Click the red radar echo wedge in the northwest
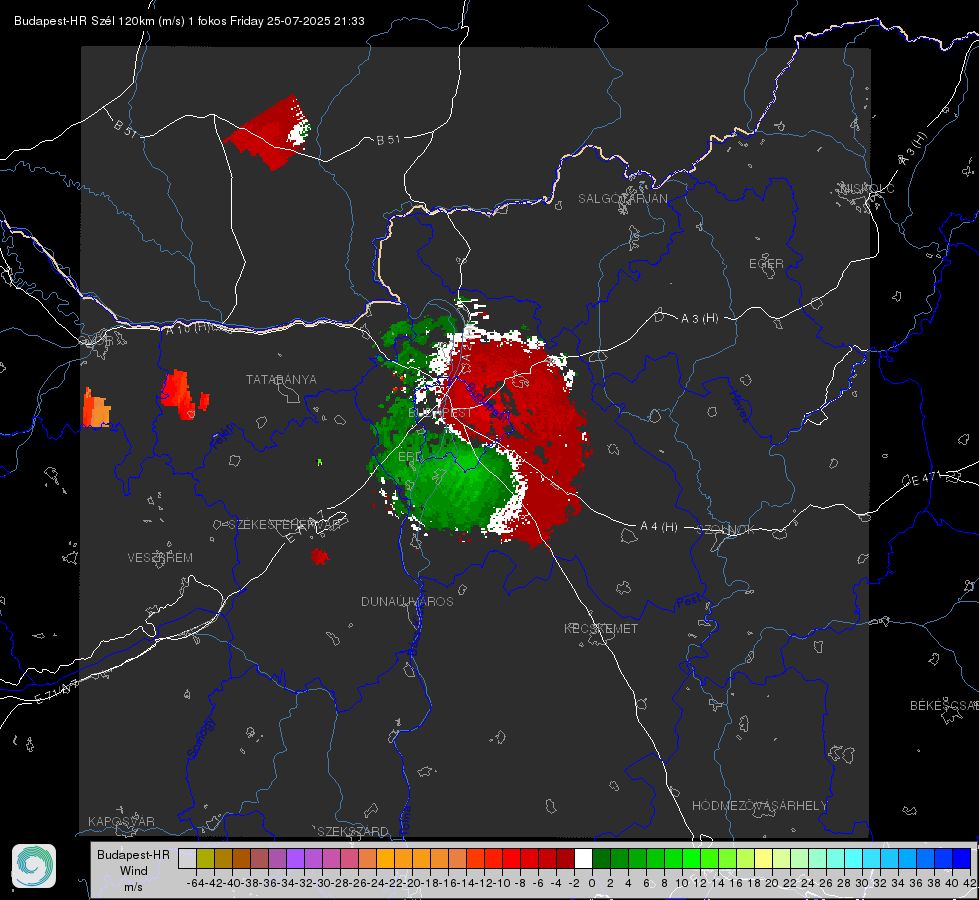 click(x=265, y=133)
